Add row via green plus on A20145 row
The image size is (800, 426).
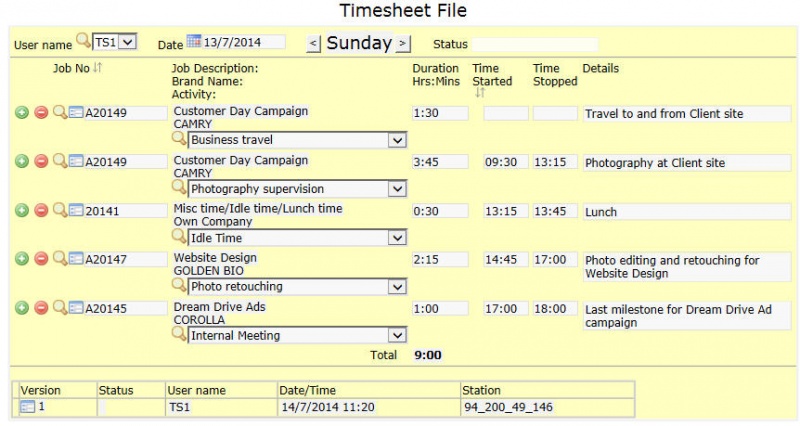[x=21, y=308]
